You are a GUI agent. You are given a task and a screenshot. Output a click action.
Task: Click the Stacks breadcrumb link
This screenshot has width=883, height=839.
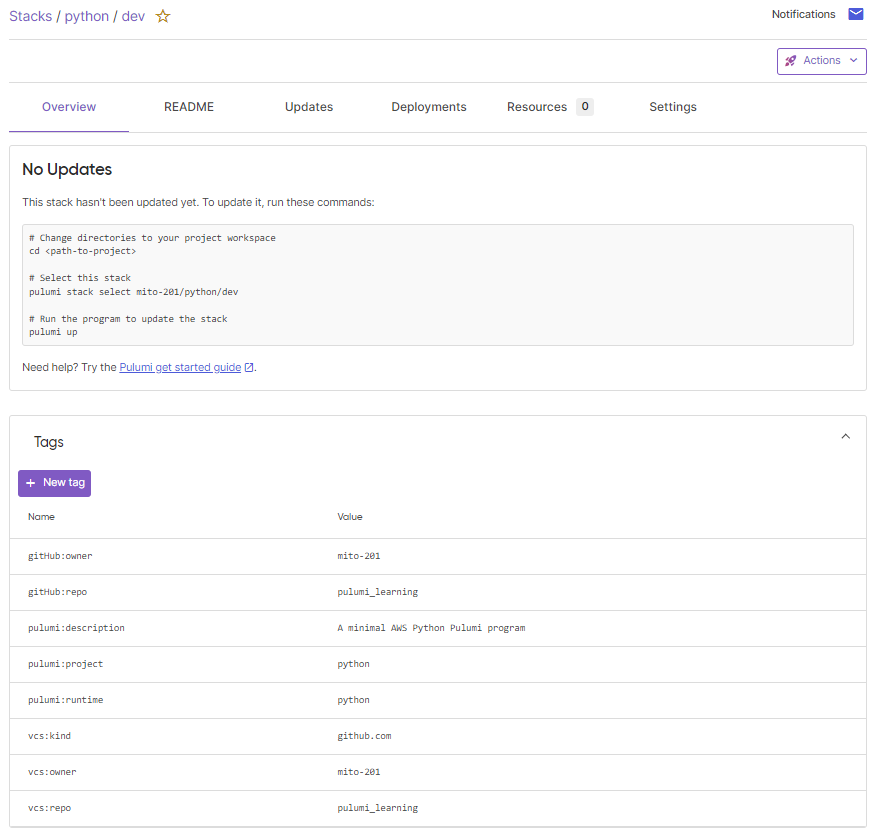pos(30,16)
